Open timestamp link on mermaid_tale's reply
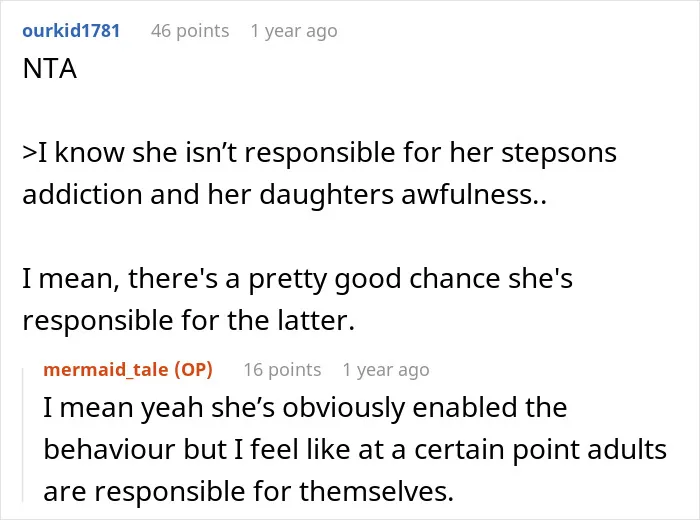 (x=386, y=370)
